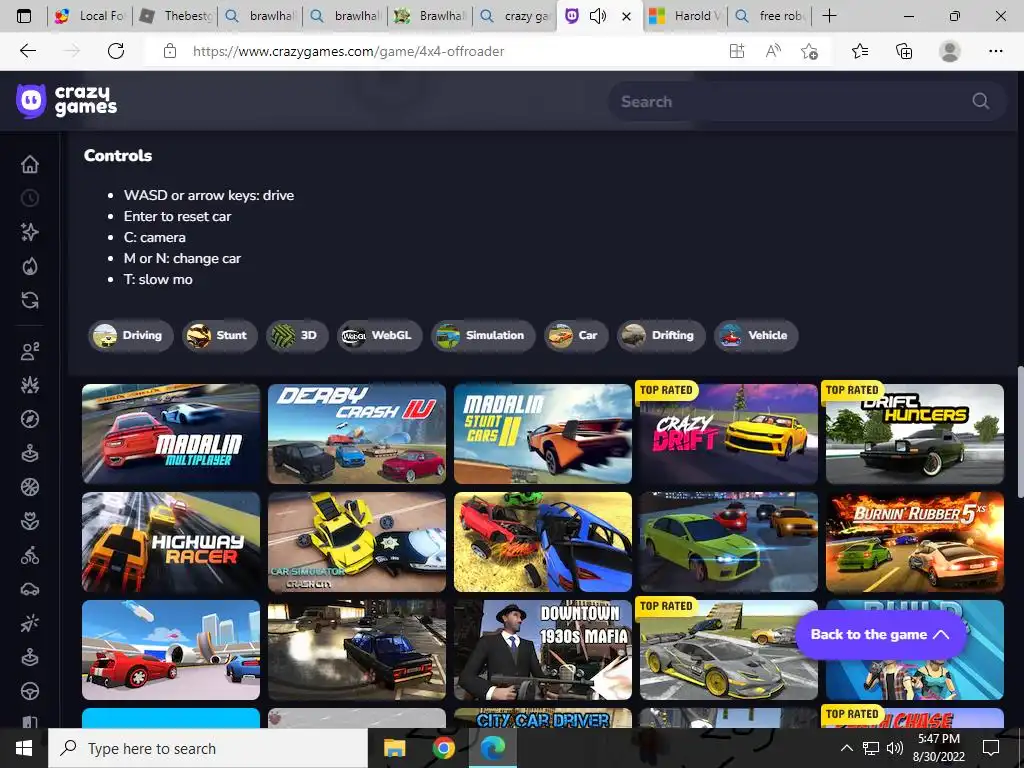Click Back to the game button

tap(880, 634)
